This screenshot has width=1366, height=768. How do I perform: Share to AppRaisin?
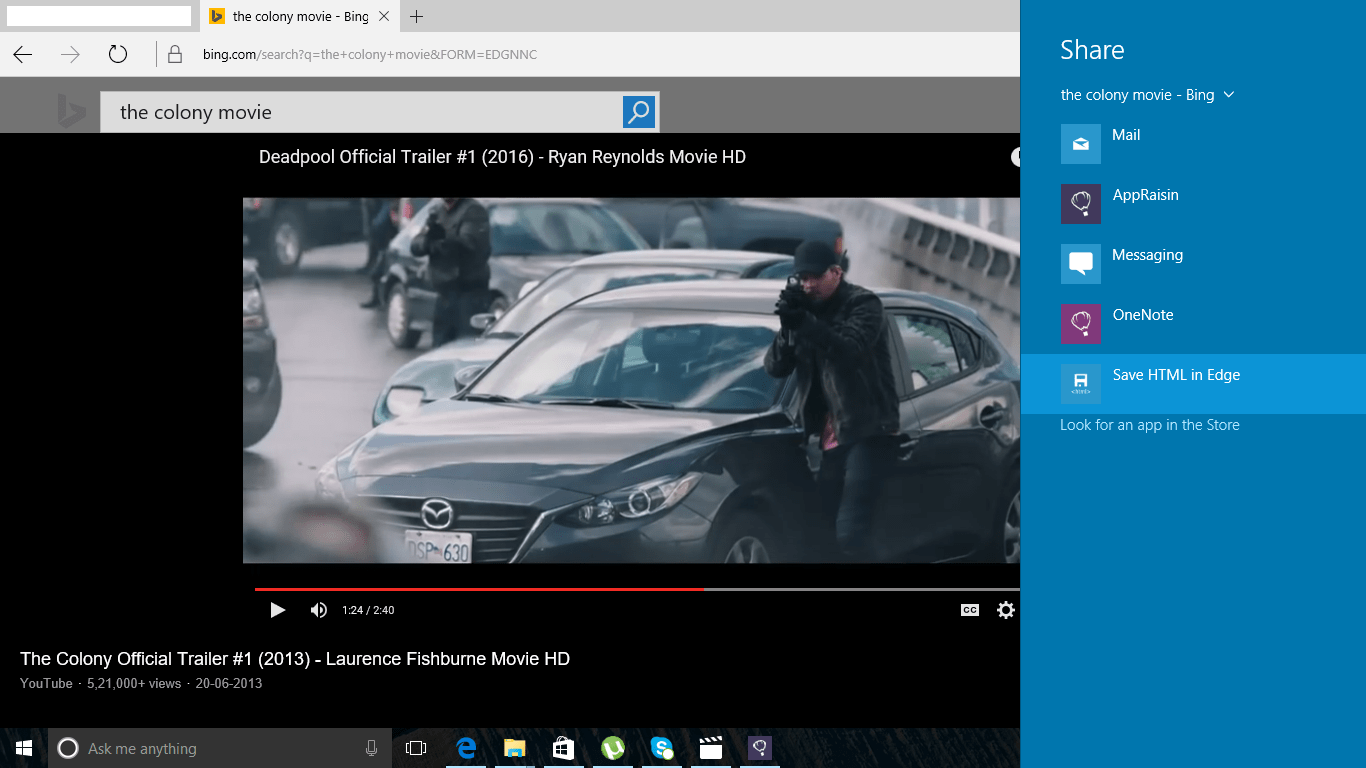click(1193, 204)
